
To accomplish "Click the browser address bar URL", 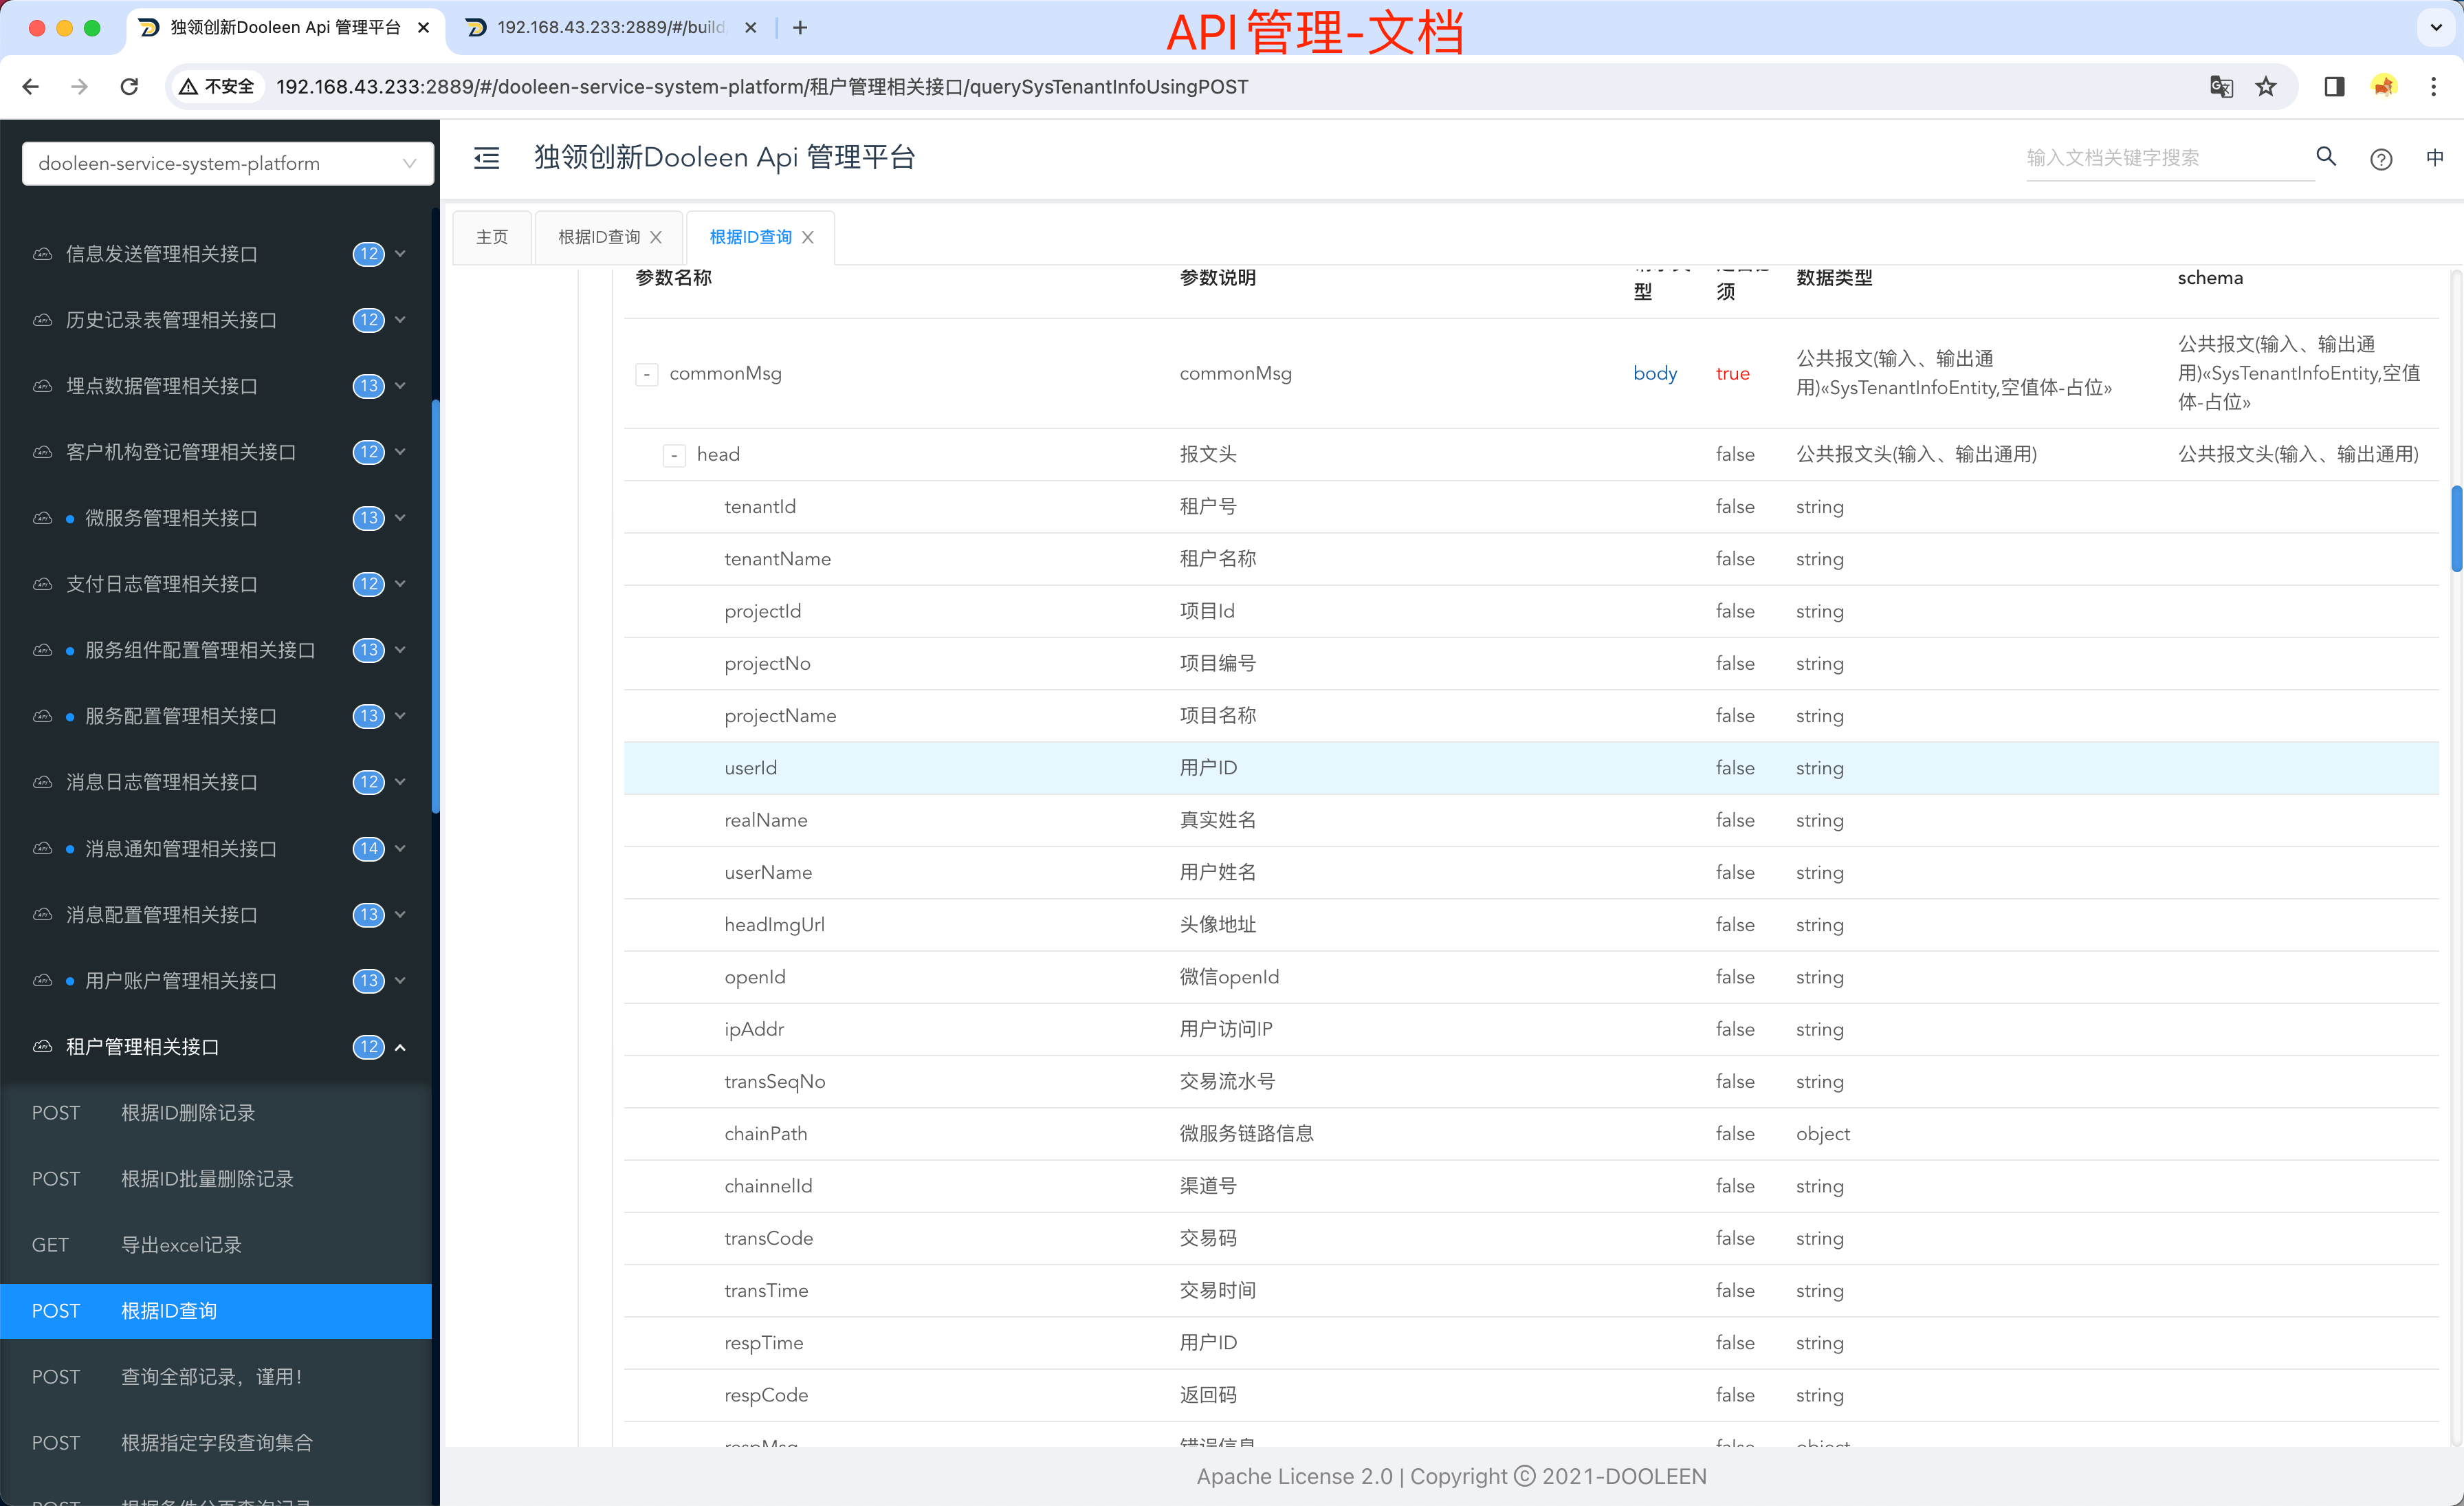I will (x=762, y=87).
